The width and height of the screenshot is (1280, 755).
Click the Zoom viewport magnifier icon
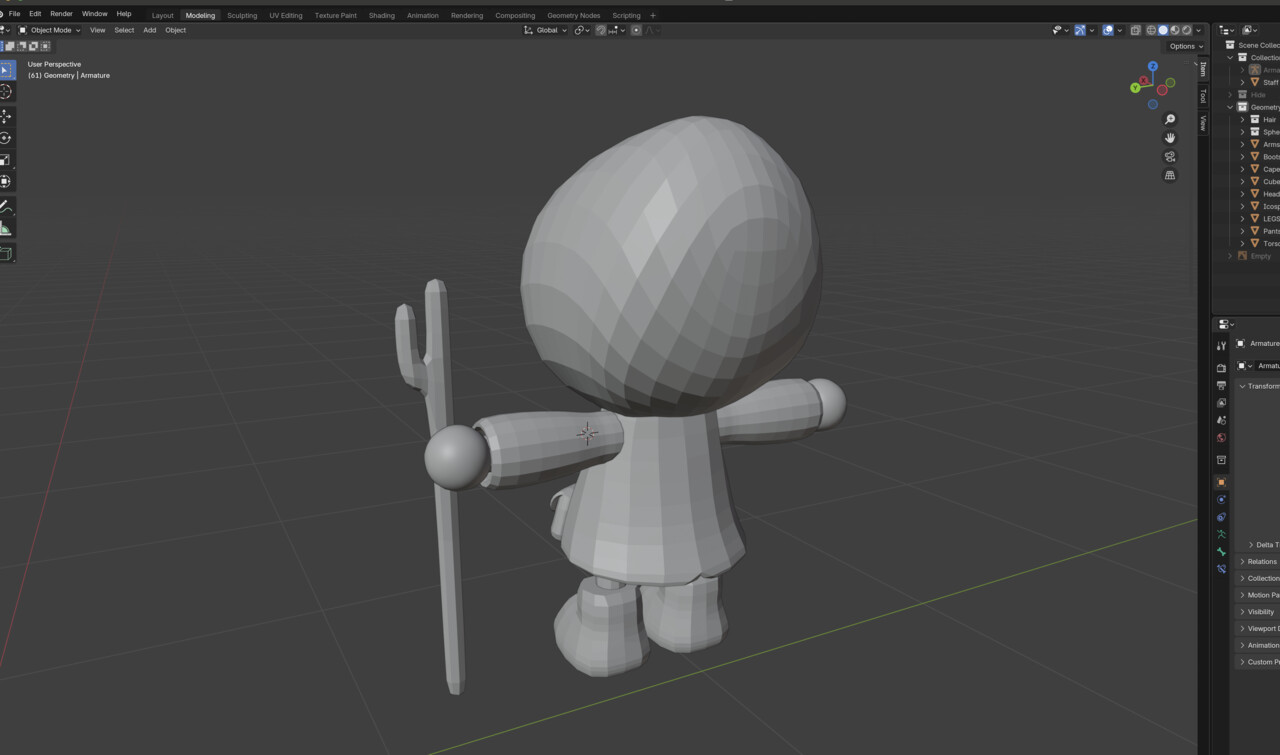(1170, 120)
